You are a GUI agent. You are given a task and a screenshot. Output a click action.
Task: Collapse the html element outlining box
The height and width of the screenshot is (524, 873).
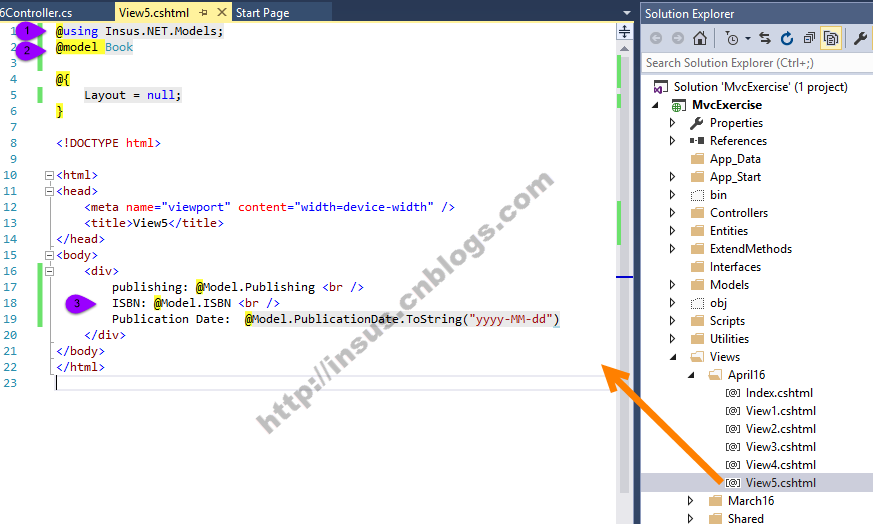(49, 175)
